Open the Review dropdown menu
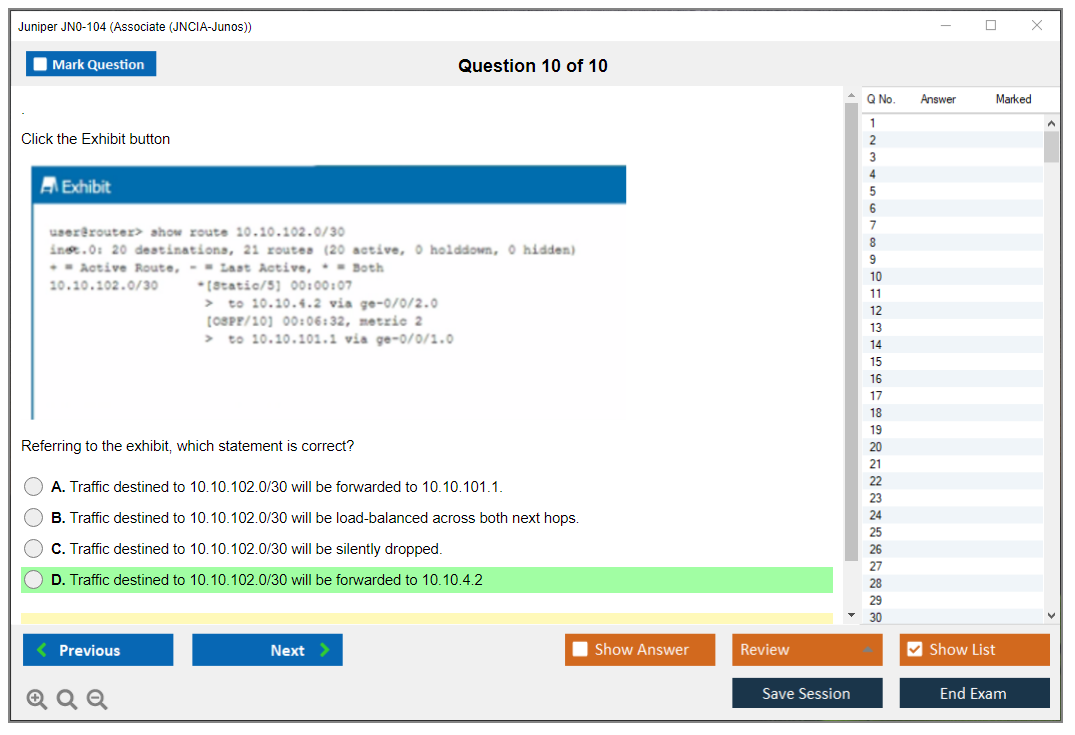This screenshot has height=735, width=1075. click(807, 650)
